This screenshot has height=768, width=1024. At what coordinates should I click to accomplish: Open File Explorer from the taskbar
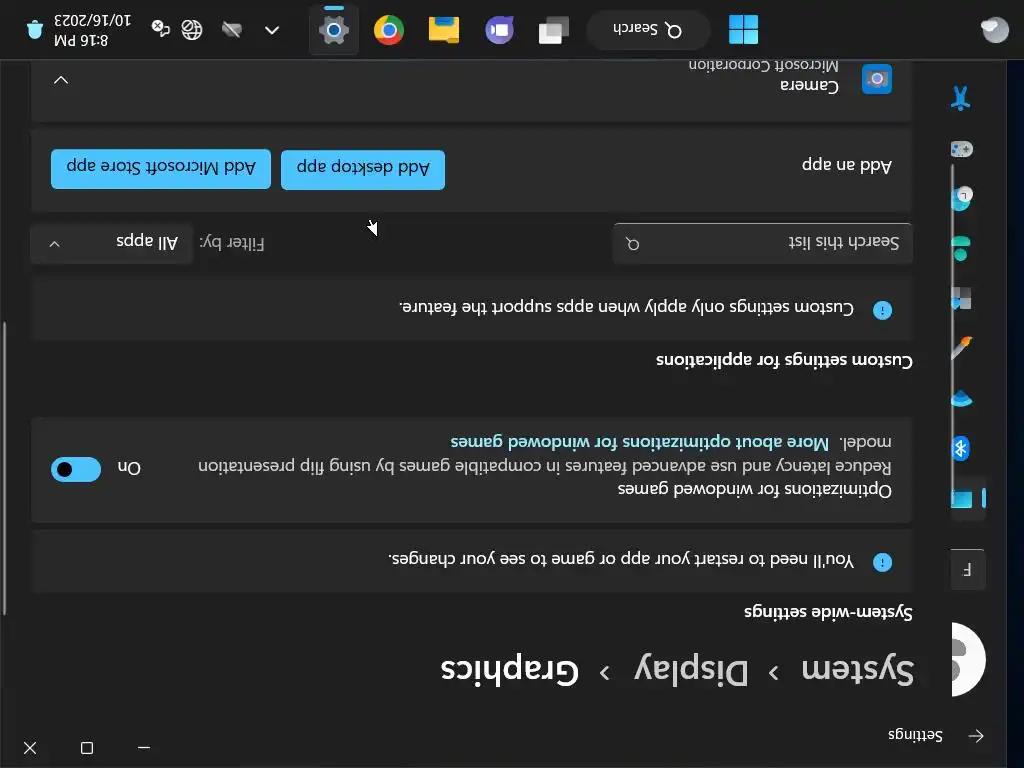(x=444, y=30)
